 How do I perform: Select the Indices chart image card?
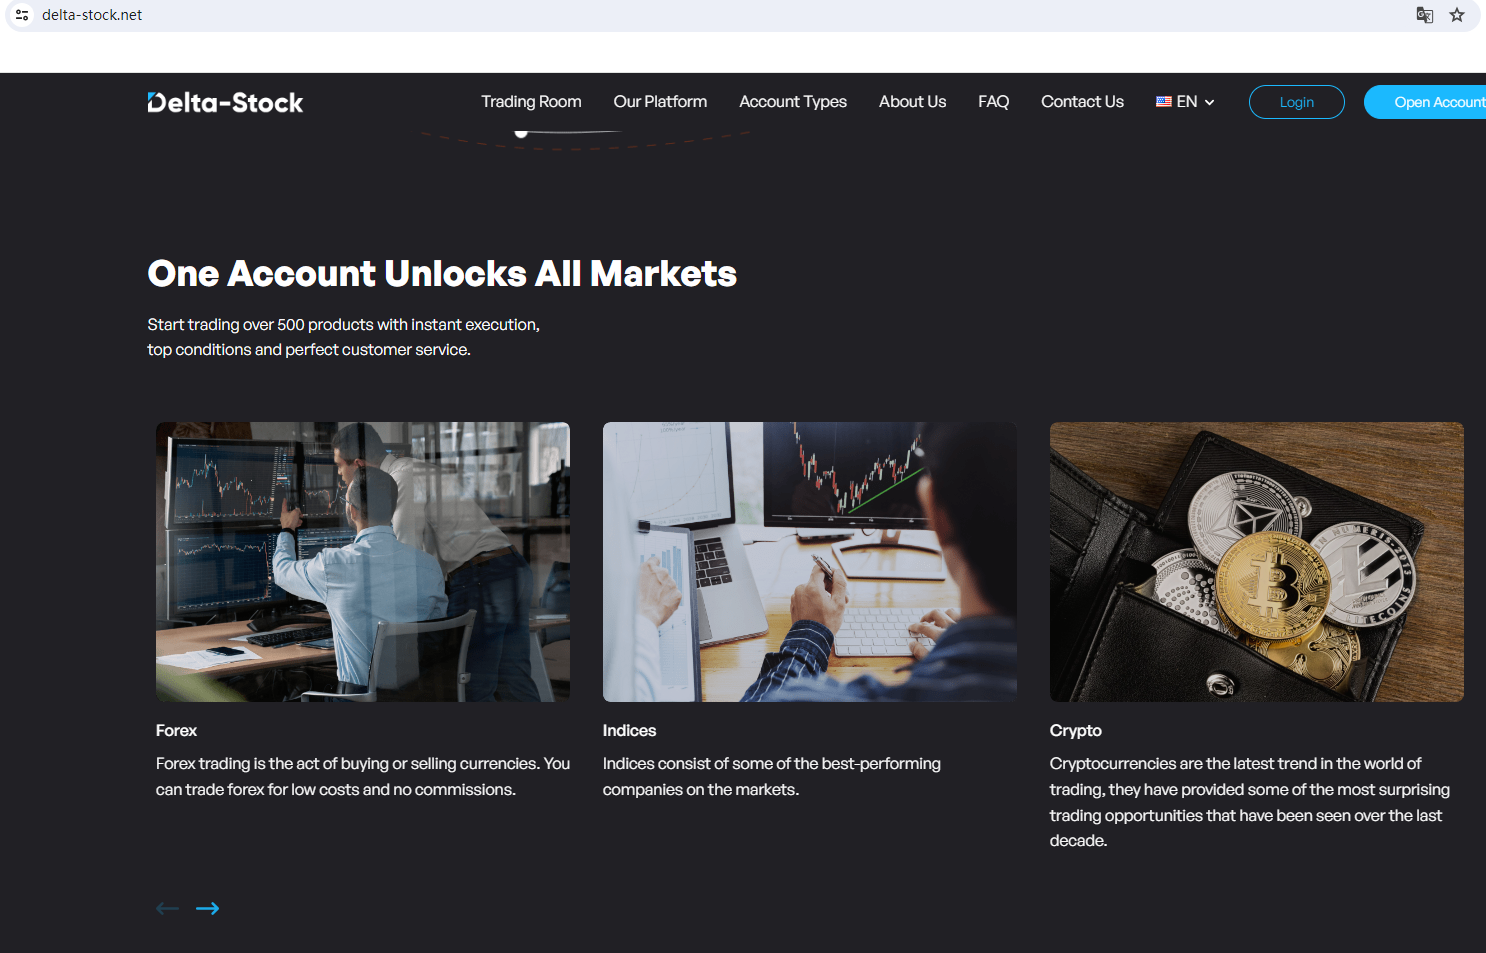(810, 562)
